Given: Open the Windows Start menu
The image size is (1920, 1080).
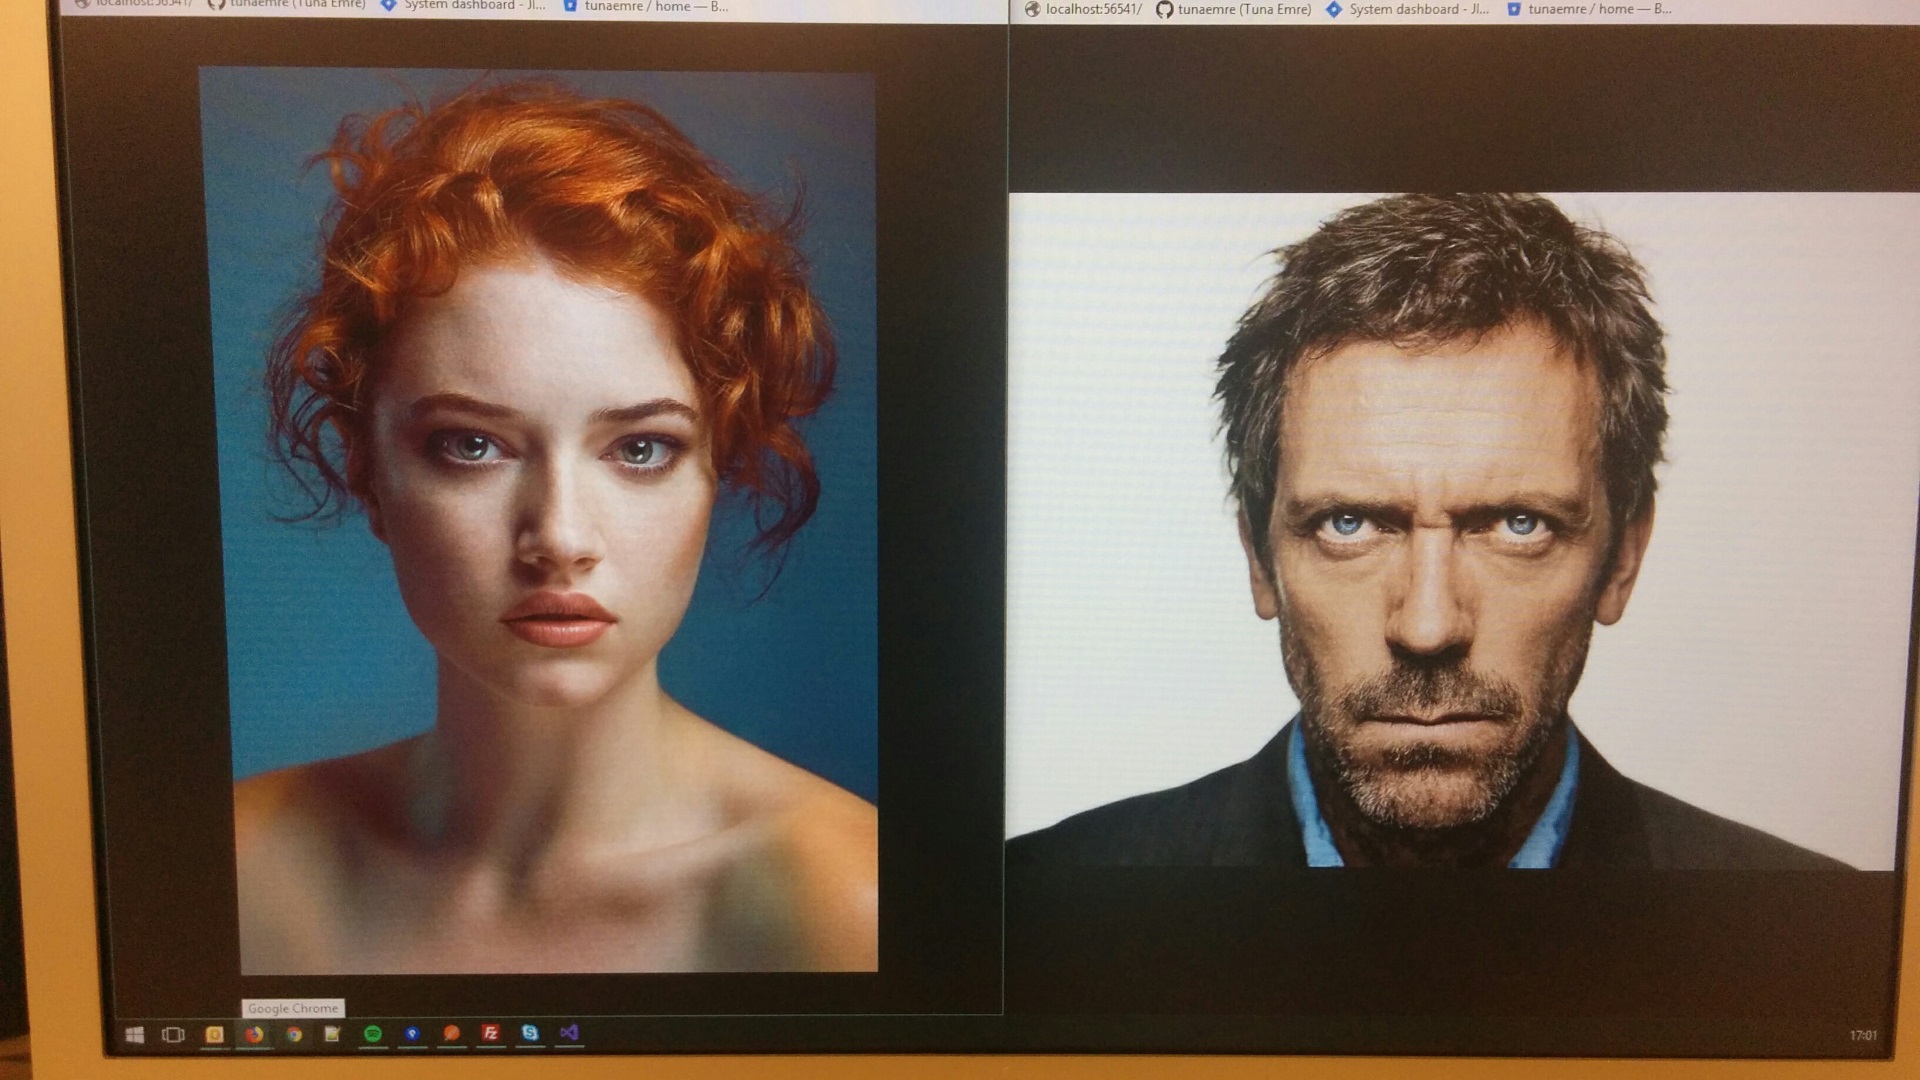Looking at the screenshot, I should coord(136,1035).
